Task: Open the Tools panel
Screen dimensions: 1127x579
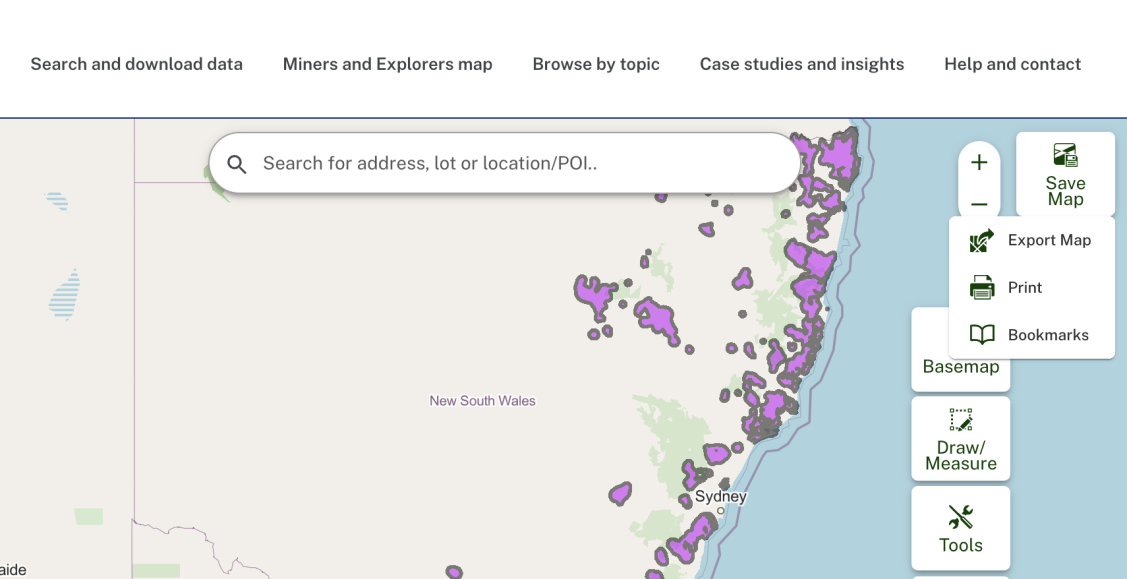Action: click(961, 528)
